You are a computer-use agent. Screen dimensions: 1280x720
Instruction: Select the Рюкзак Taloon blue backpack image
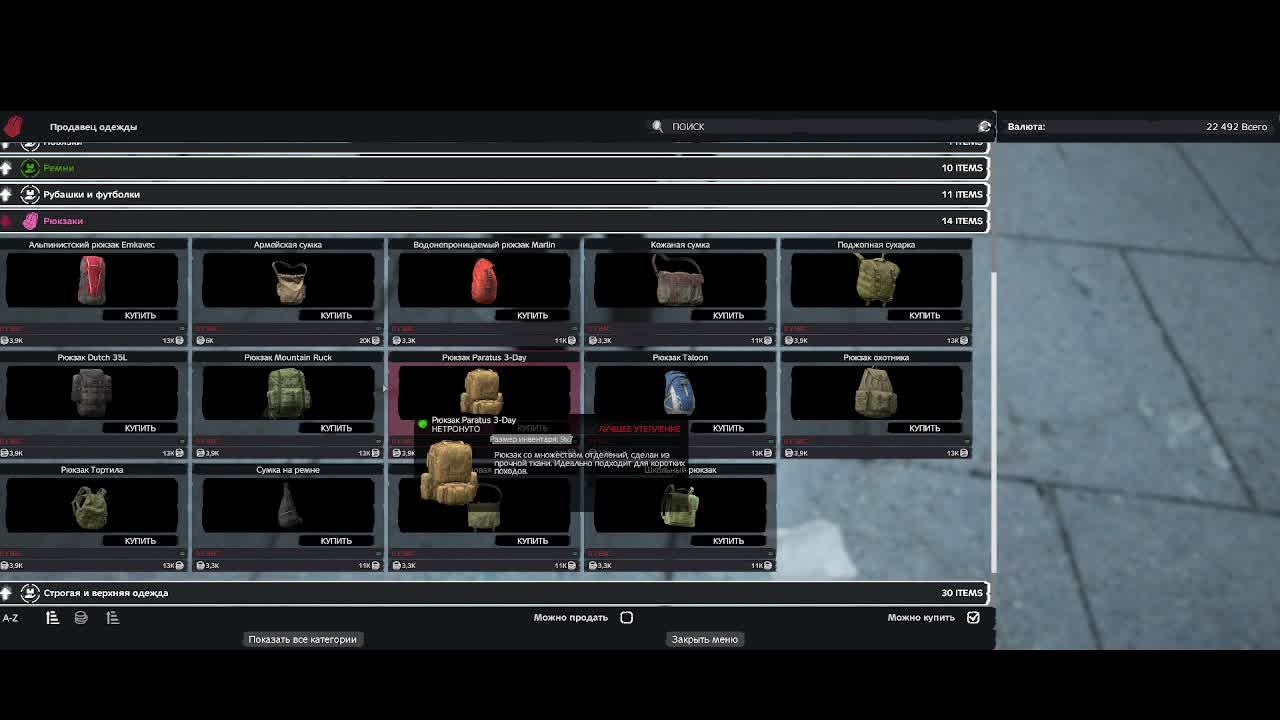(x=680, y=392)
